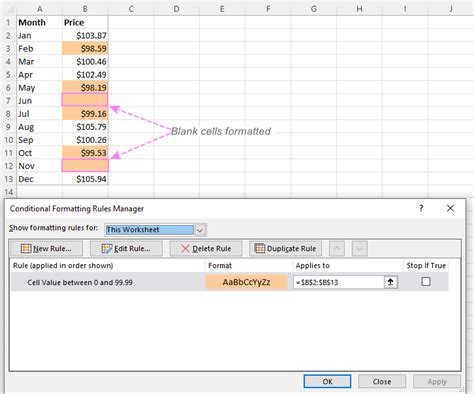The image size is (474, 394).
Task: Close the Rules Manager with X
Action: point(450,208)
